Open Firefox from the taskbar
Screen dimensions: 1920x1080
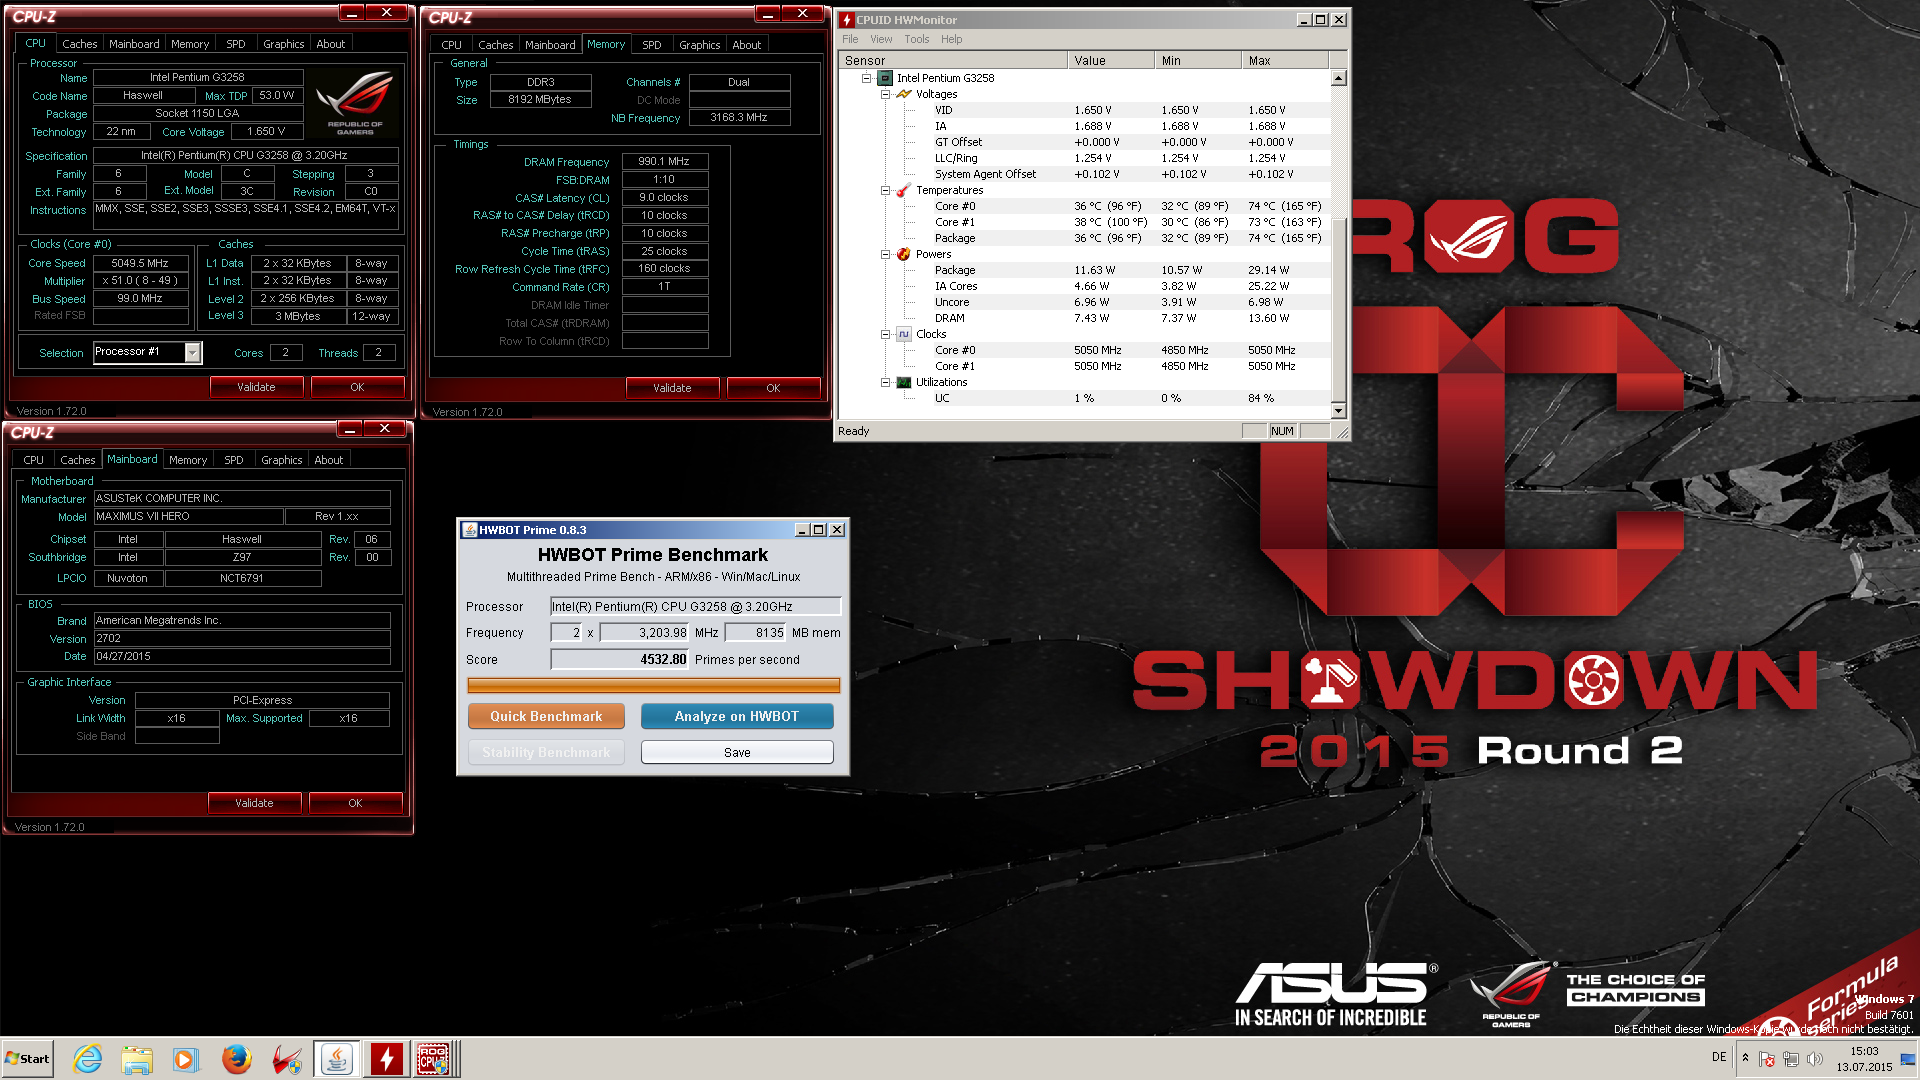[237, 1059]
